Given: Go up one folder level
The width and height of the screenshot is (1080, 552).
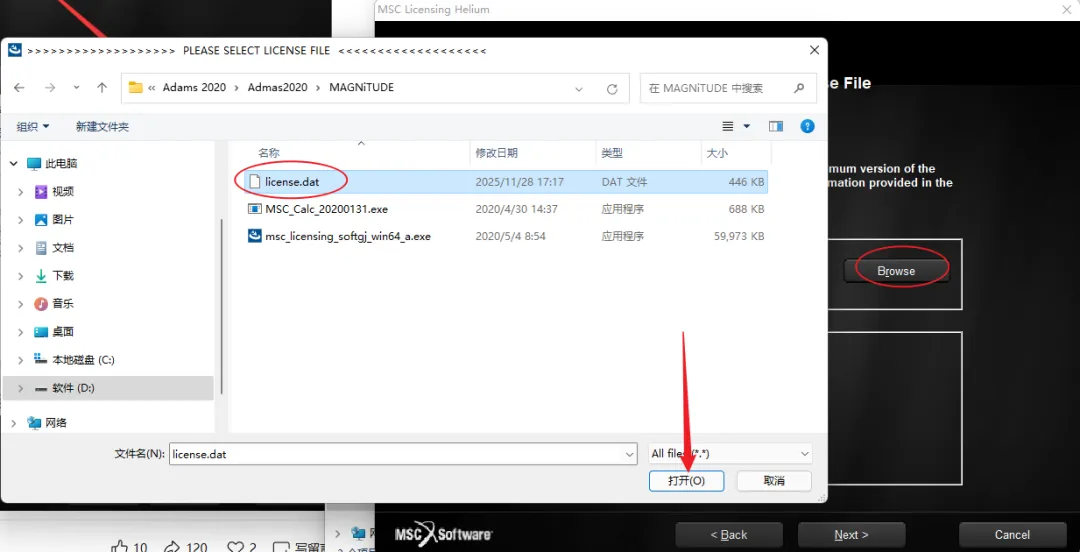Looking at the screenshot, I should point(102,88).
